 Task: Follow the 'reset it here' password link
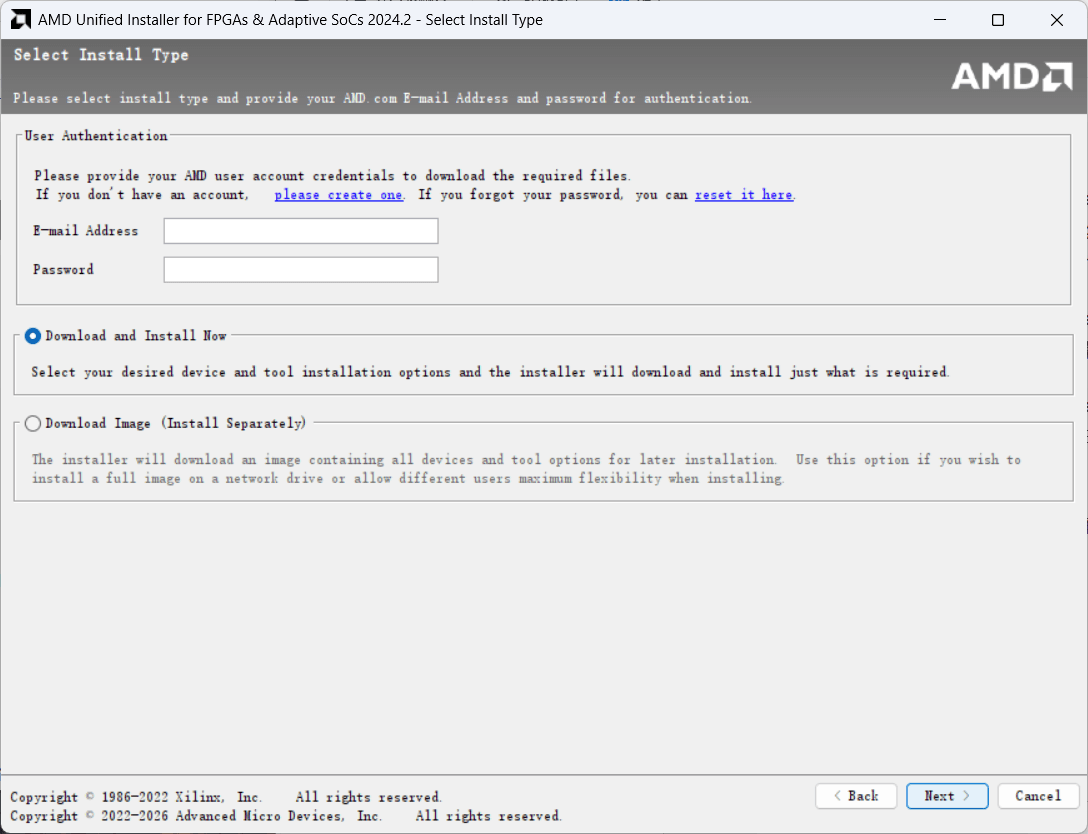tap(744, 195)
